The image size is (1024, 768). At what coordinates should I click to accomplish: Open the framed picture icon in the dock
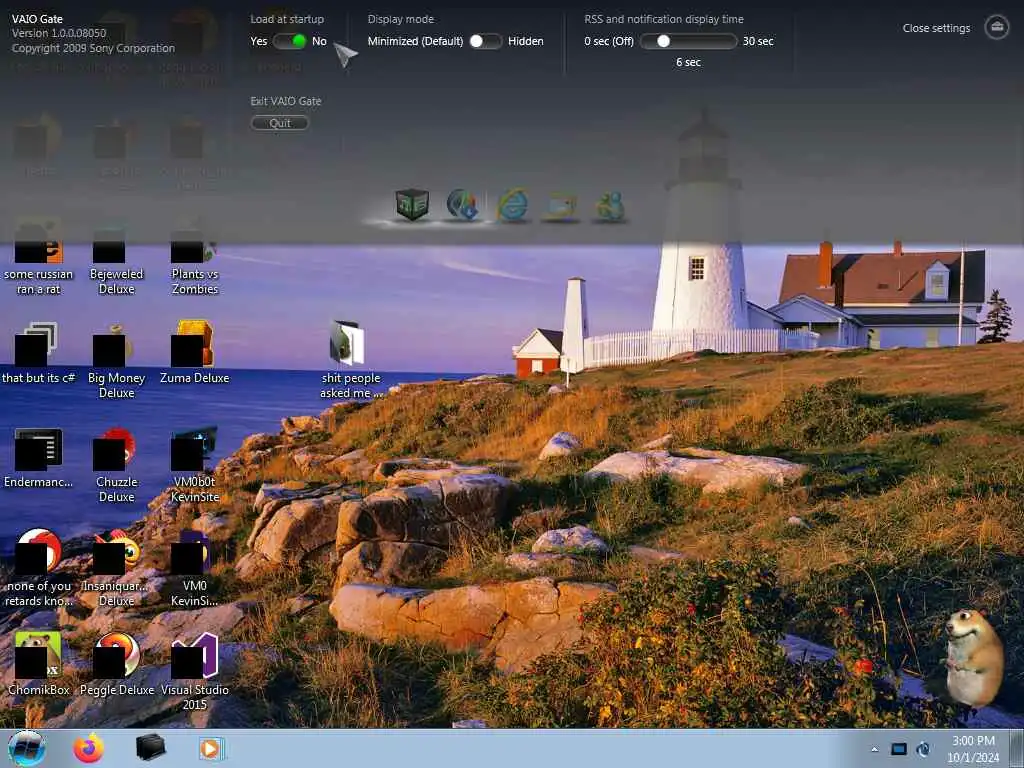tap(561, 206)
